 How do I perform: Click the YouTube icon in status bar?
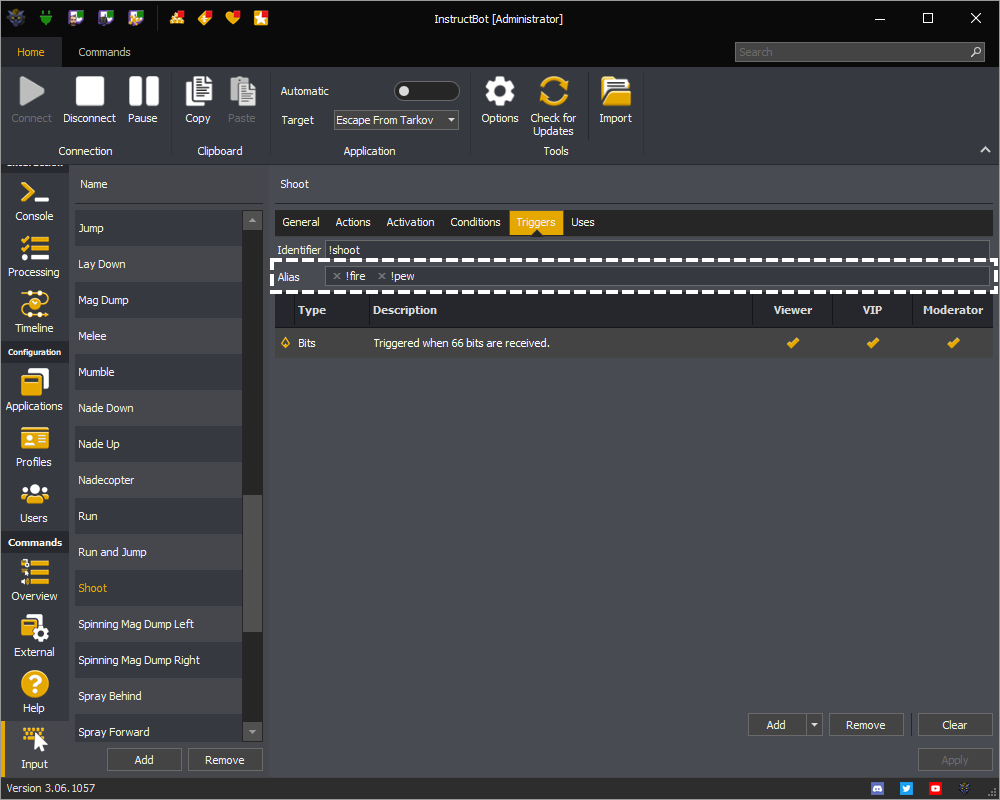tap(935, 789)
